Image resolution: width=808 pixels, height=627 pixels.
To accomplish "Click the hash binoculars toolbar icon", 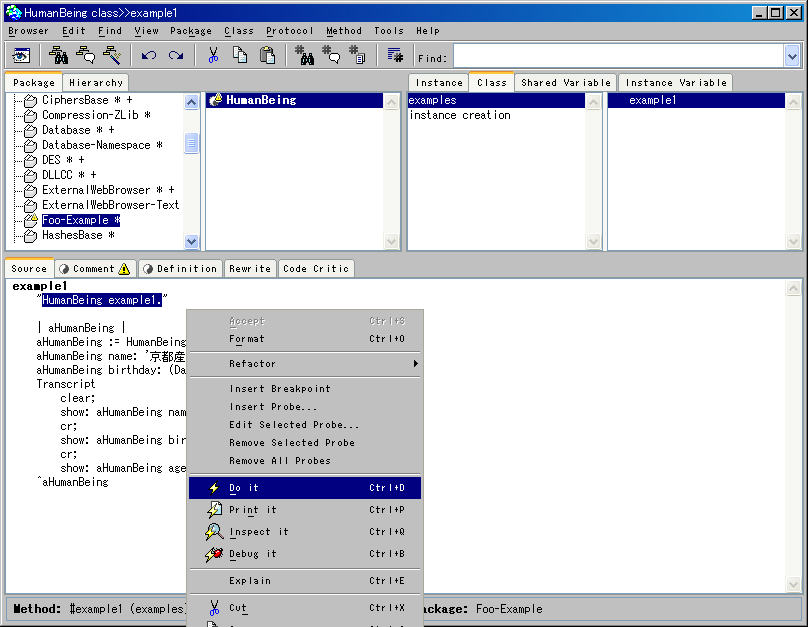I will 304,55.
